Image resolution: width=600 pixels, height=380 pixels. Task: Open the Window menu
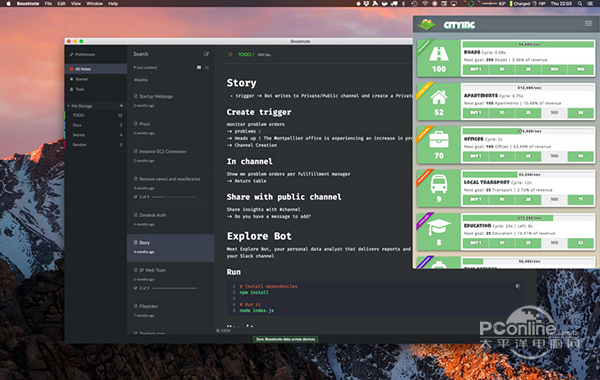[x=95, y=3]
